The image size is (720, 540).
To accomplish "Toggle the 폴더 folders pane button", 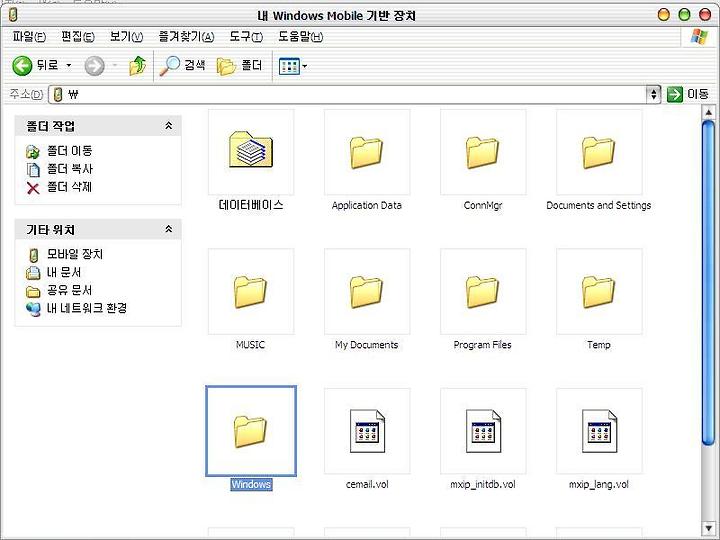I will [239, 66].
